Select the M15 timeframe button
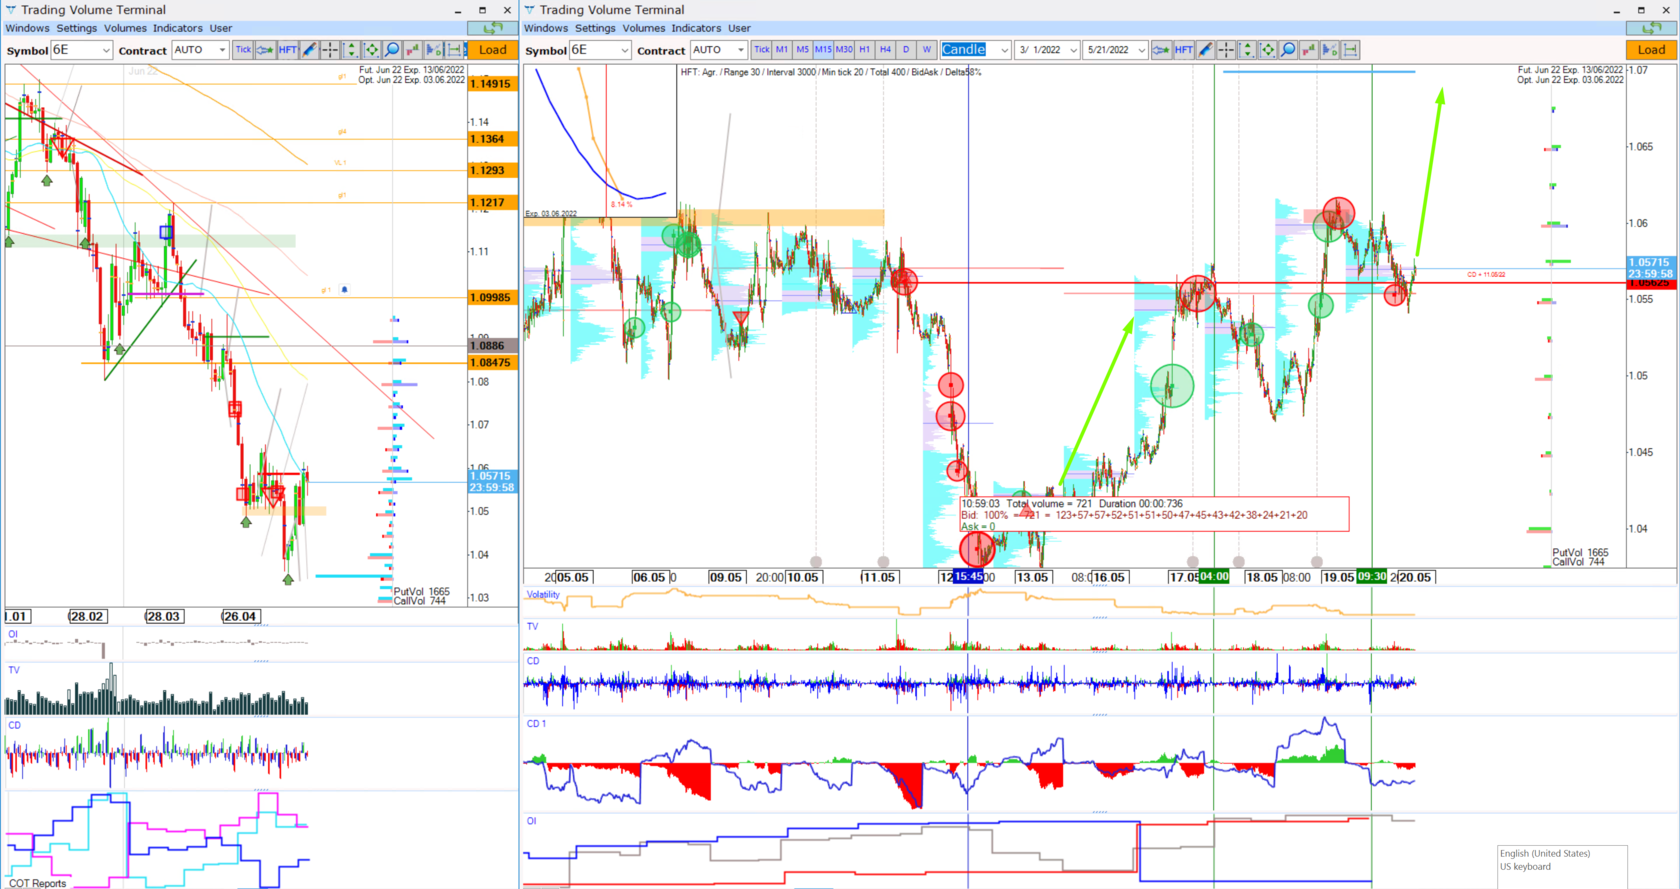The image size is (1680, 889). tap(823, 49)
